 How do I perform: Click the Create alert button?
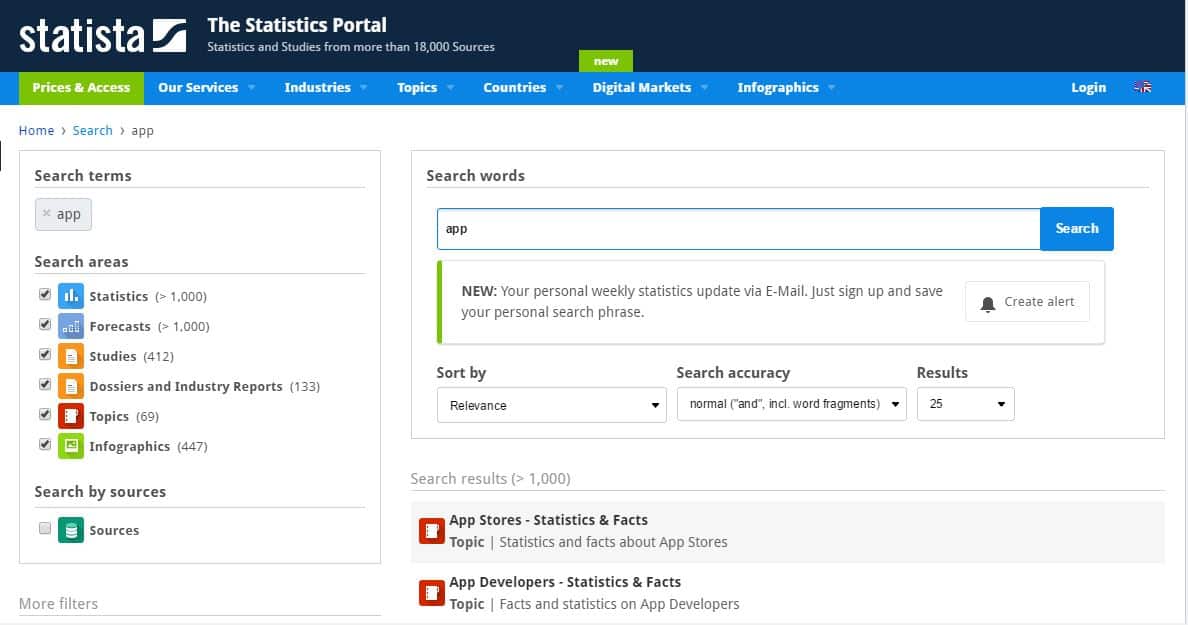[1027, 302]
